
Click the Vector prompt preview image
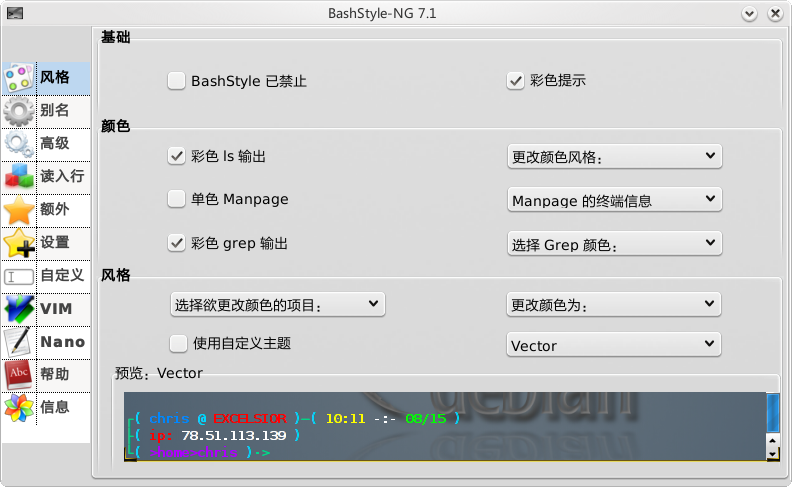click(444, 426)
